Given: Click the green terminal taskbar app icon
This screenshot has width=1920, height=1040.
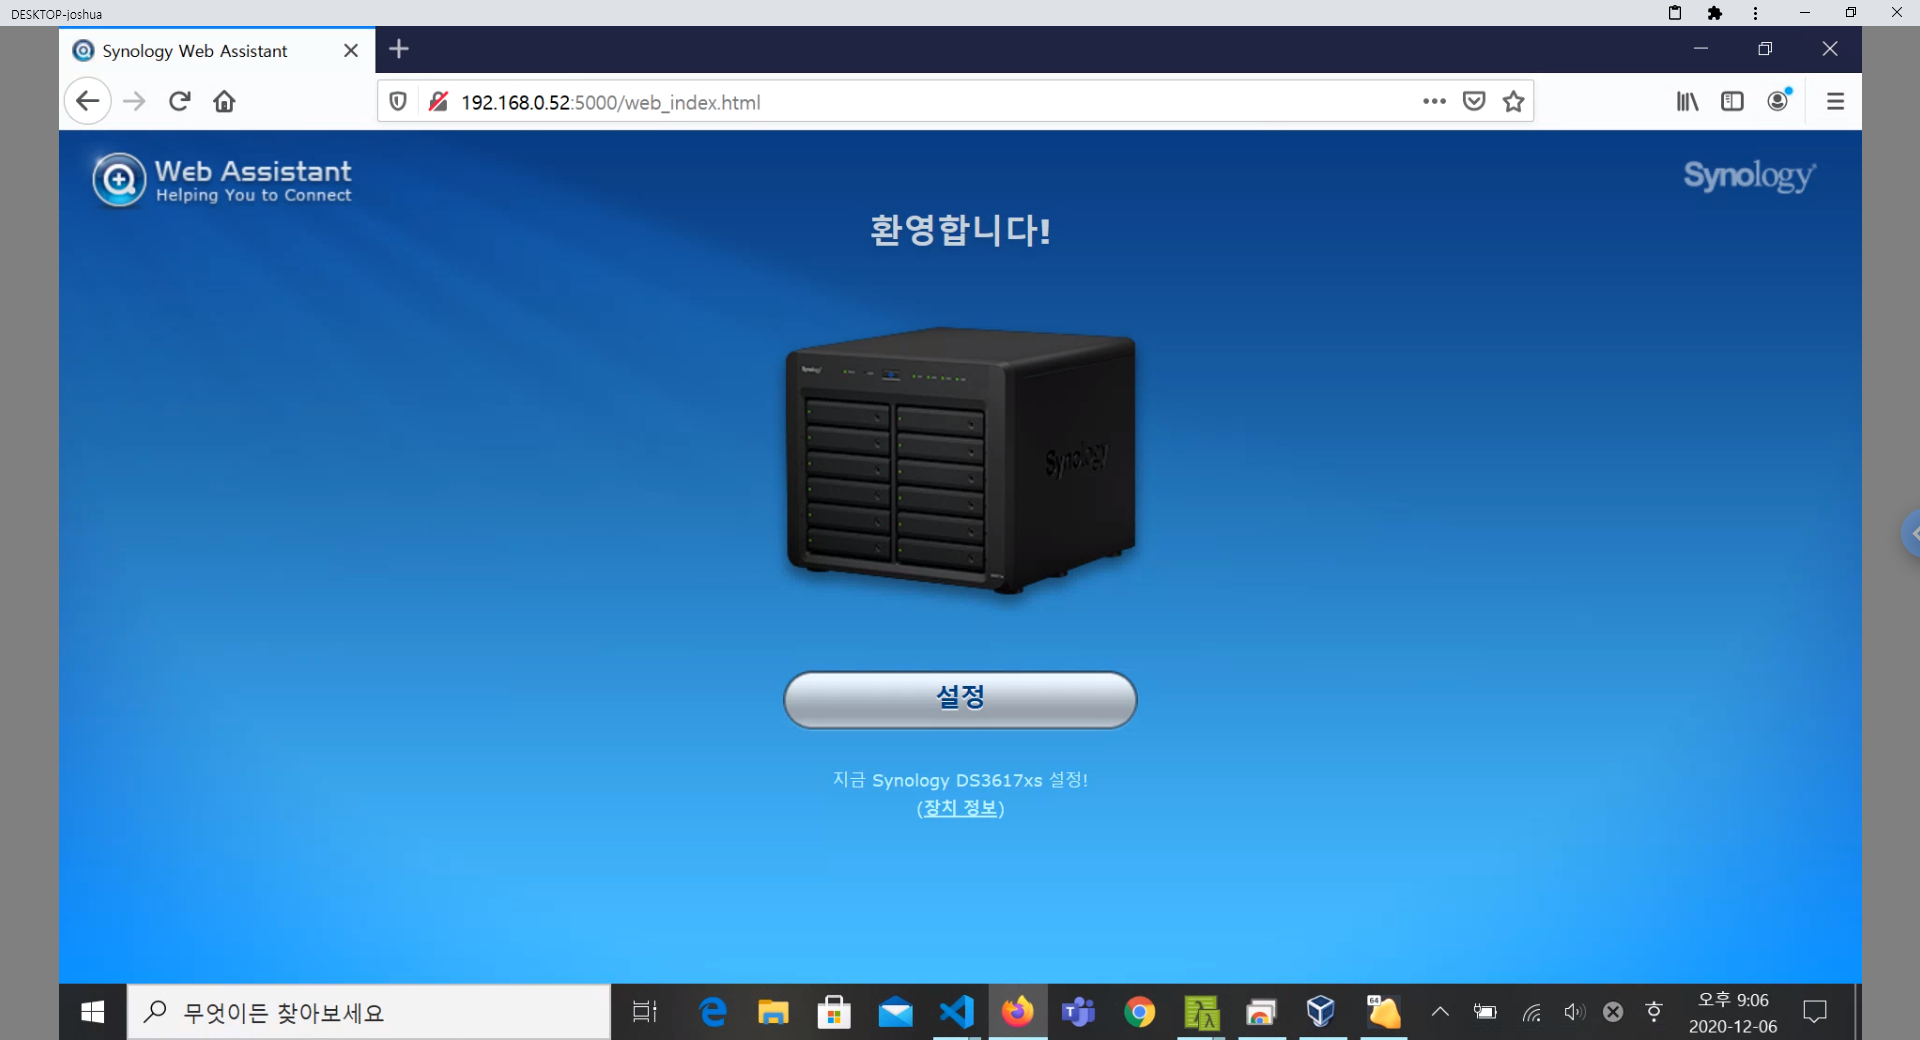Looking at the screenshot, I should click(1201, 1012).
